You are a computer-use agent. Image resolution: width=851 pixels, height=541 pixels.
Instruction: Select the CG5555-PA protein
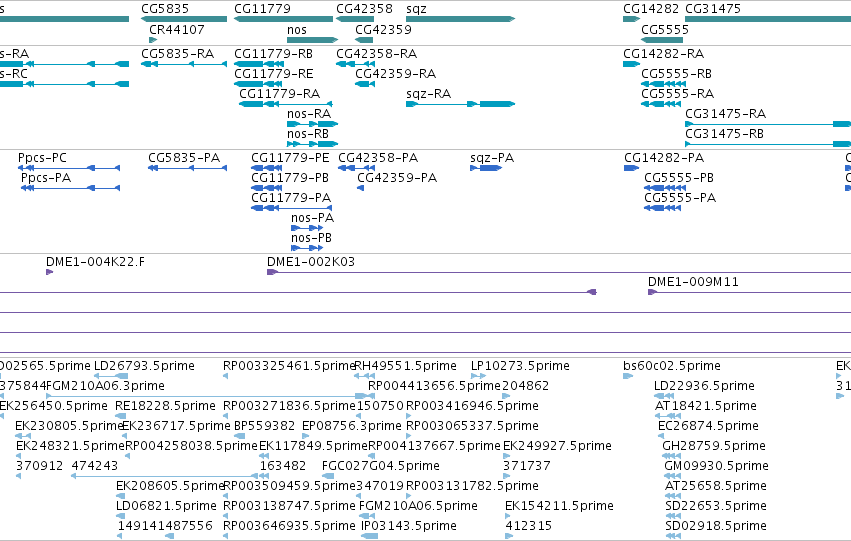(663, 208)
